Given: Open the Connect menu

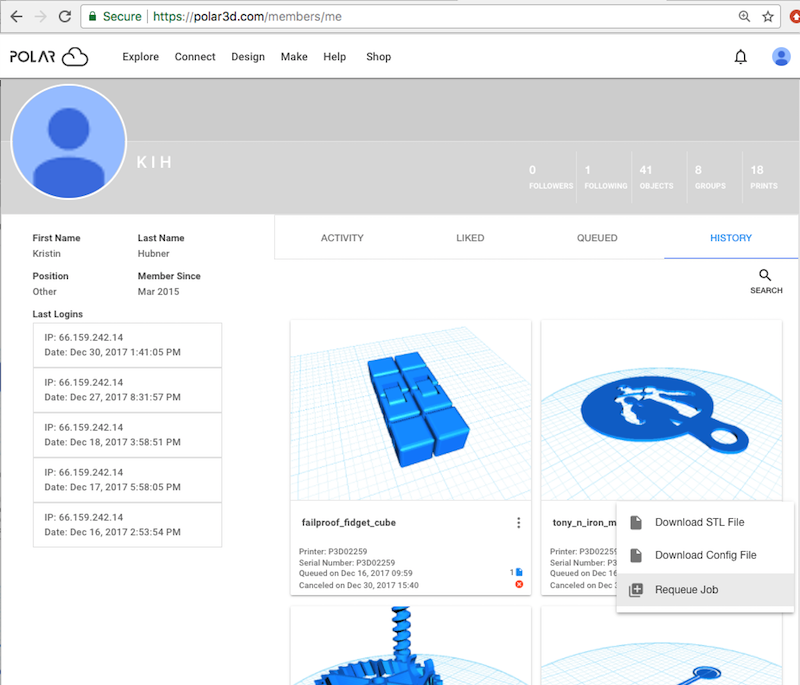Looking at the screenshot, I should click(x=195, y=57).
